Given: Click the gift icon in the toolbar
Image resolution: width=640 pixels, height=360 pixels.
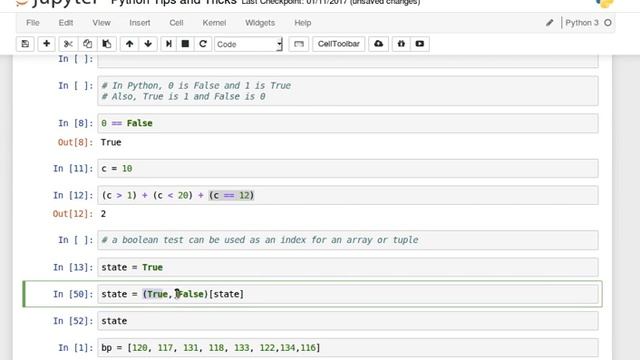Looking at the screenshot, I should (x=401, y=44).
